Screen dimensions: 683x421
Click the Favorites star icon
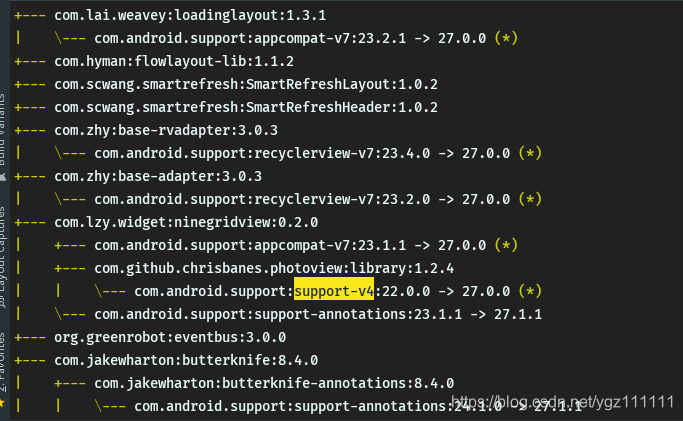2,403
